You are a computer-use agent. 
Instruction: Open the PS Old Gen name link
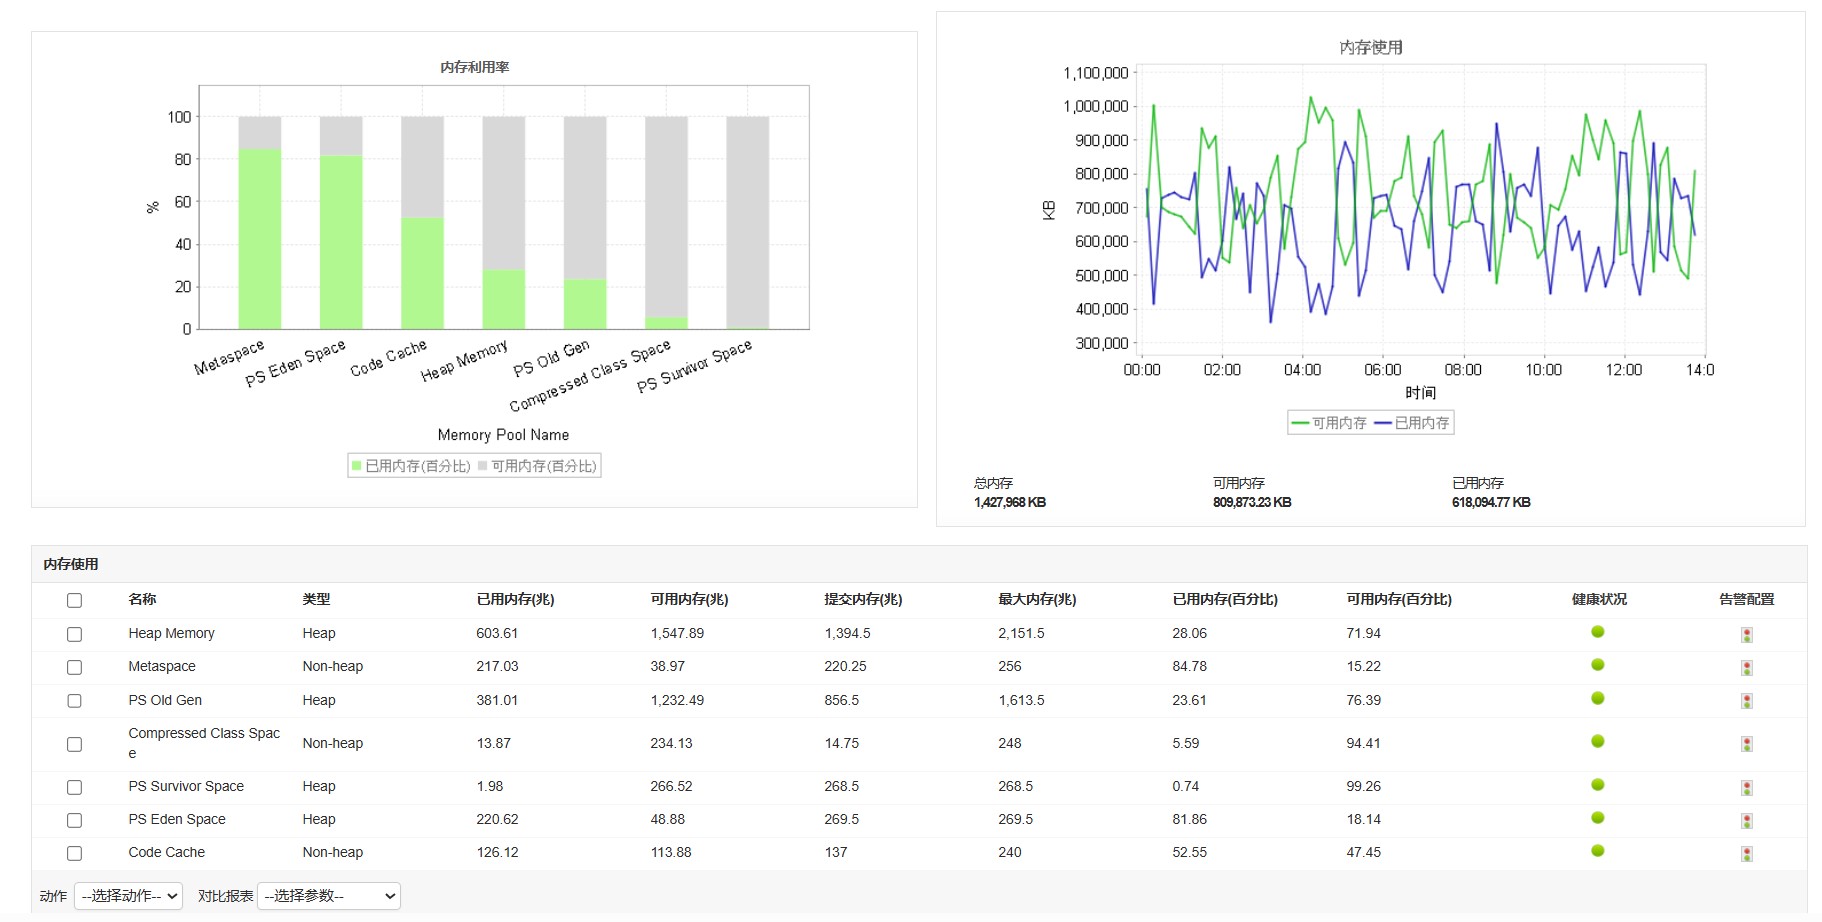(165, 701)
